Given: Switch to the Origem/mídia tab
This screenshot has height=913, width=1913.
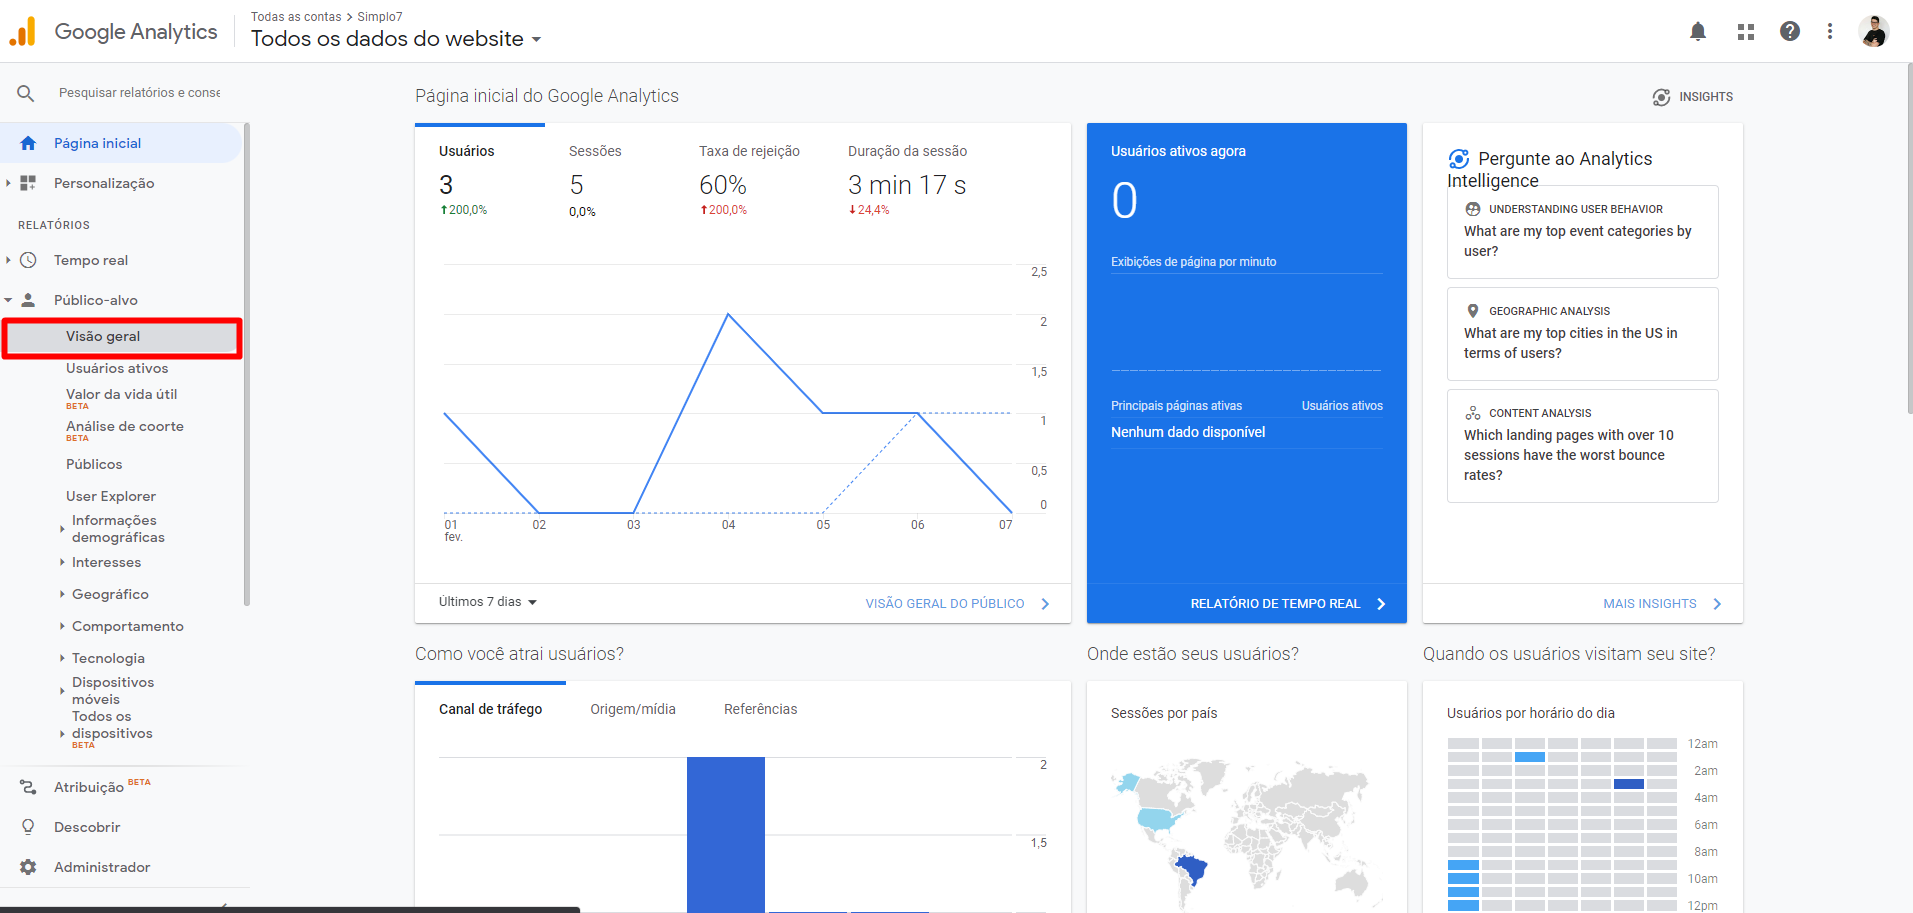Looking at the screenshot, I should [x=633, y=709].
